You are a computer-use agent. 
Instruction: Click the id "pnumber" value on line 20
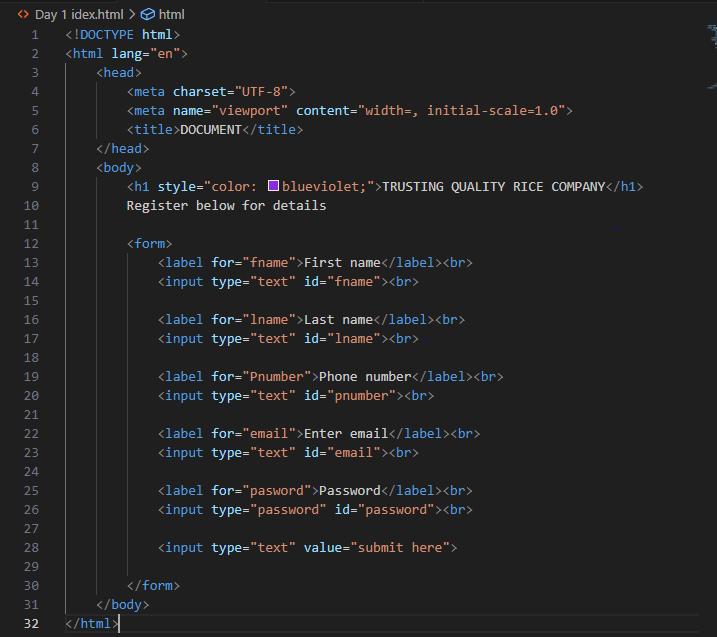point(361,396)
